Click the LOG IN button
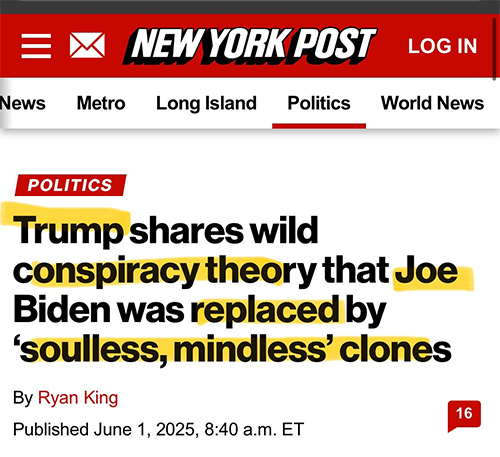This screenshot has height=457, width=500. (443, 46)
